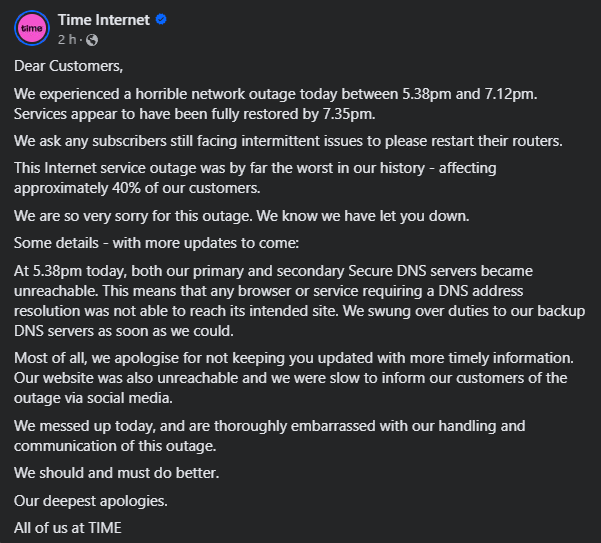Click the Time Internet page name
Image resolution: width=601 pixels, height=543 pixels.
(103, 20)
